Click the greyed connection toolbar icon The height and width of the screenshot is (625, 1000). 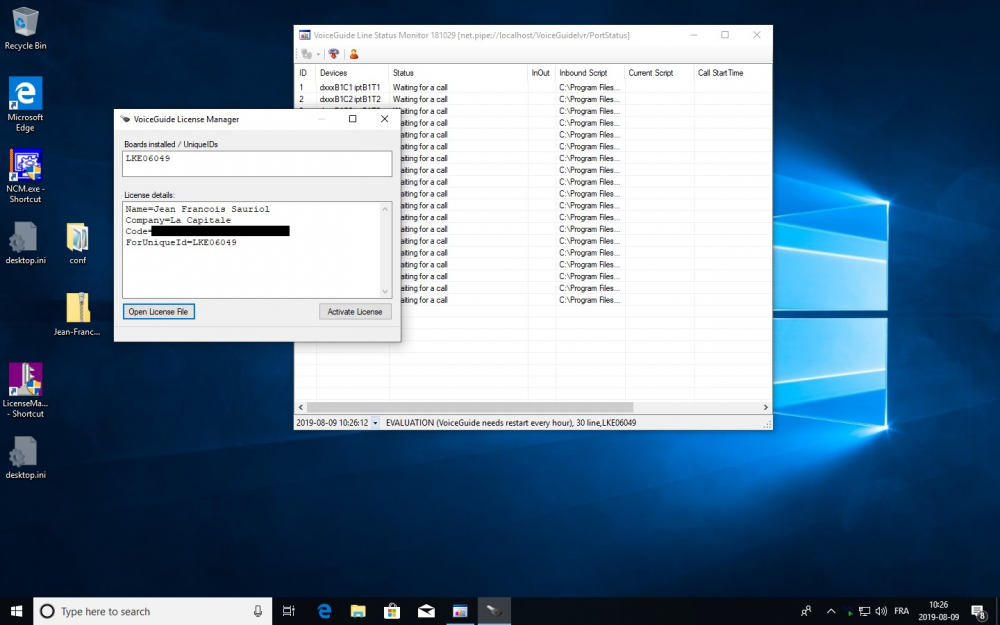pos(307,54)
